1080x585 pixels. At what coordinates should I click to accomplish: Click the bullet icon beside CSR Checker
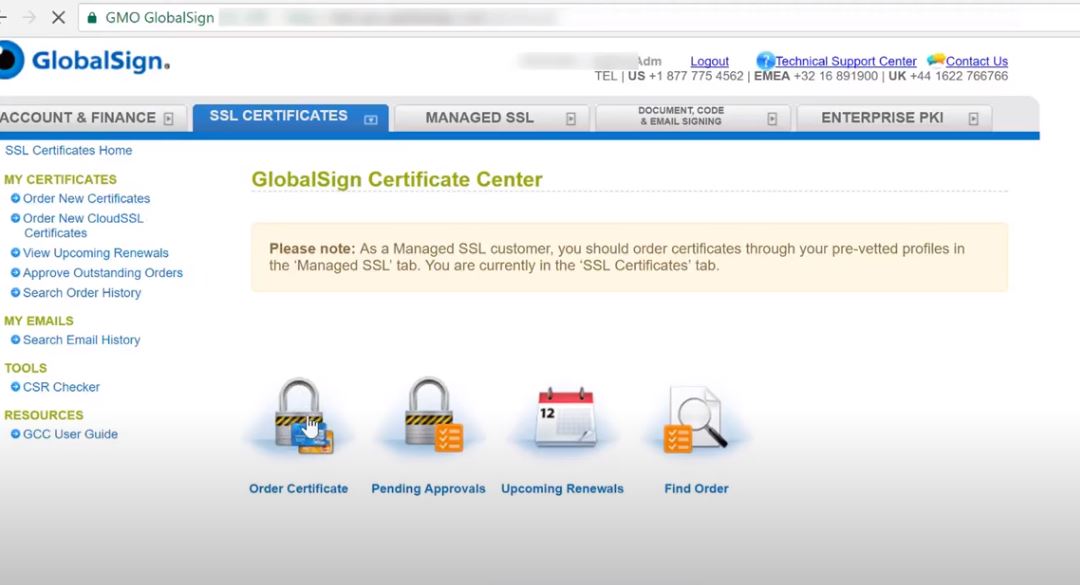(x=15, y=387)
